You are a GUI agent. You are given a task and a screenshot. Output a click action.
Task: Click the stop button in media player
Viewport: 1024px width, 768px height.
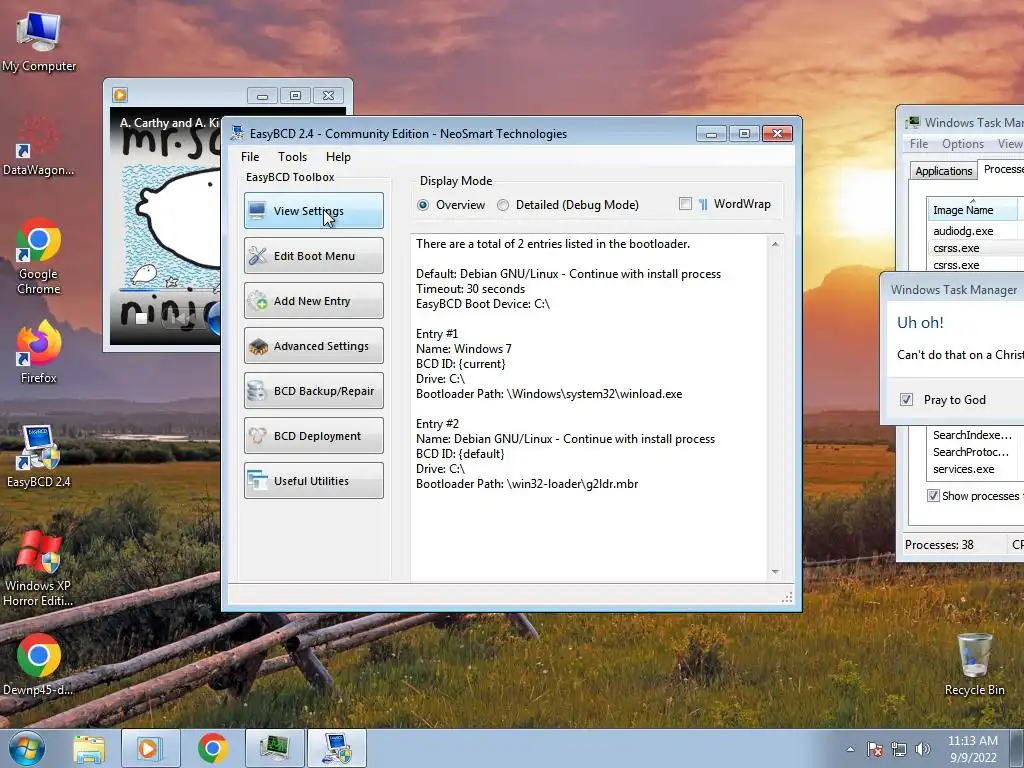pos(141,319)
